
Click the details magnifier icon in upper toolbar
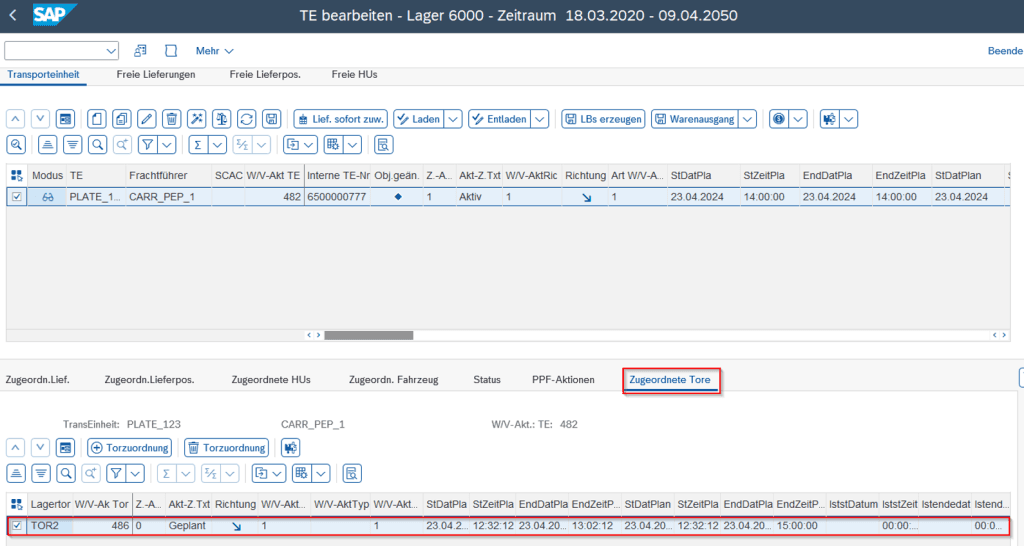pyautogui.click(x=16, y=145)
